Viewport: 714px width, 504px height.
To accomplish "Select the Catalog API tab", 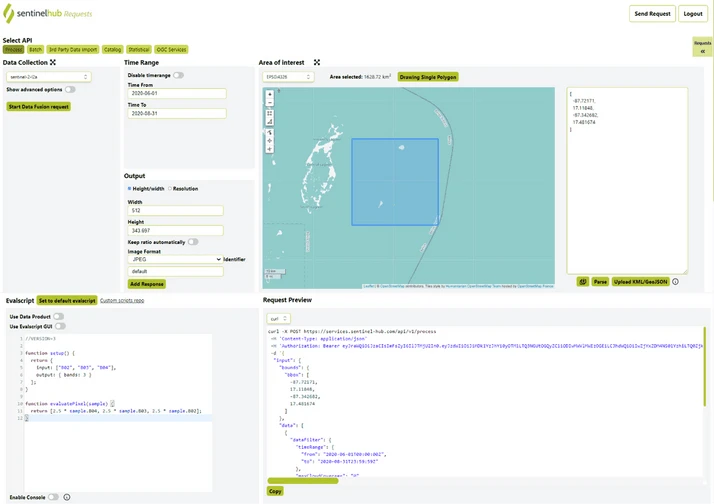I will [112, 50].
